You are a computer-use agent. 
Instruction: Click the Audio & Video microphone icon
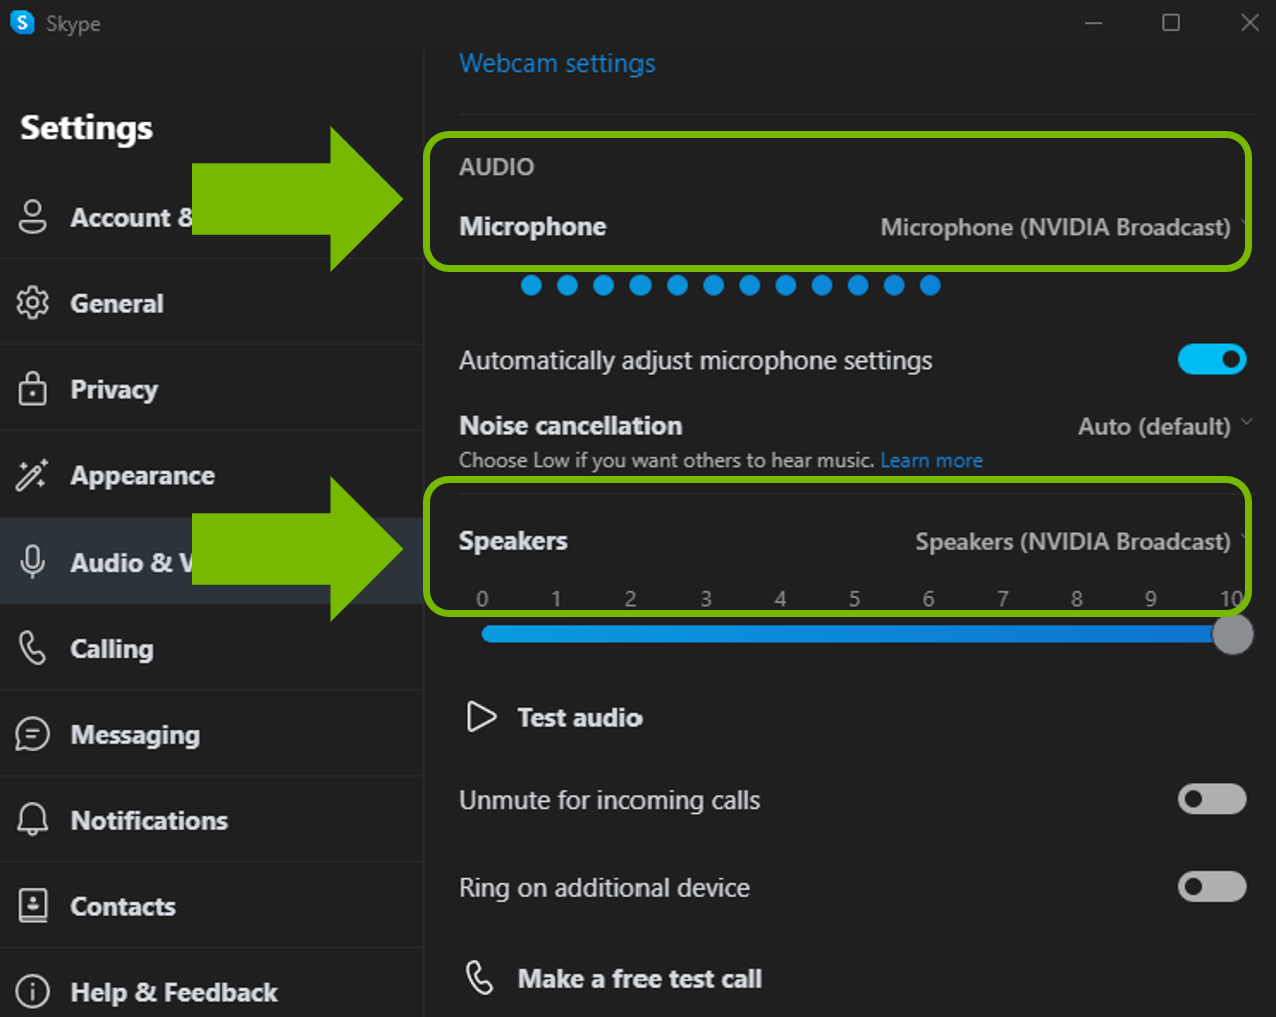click(x=32, y=562)
